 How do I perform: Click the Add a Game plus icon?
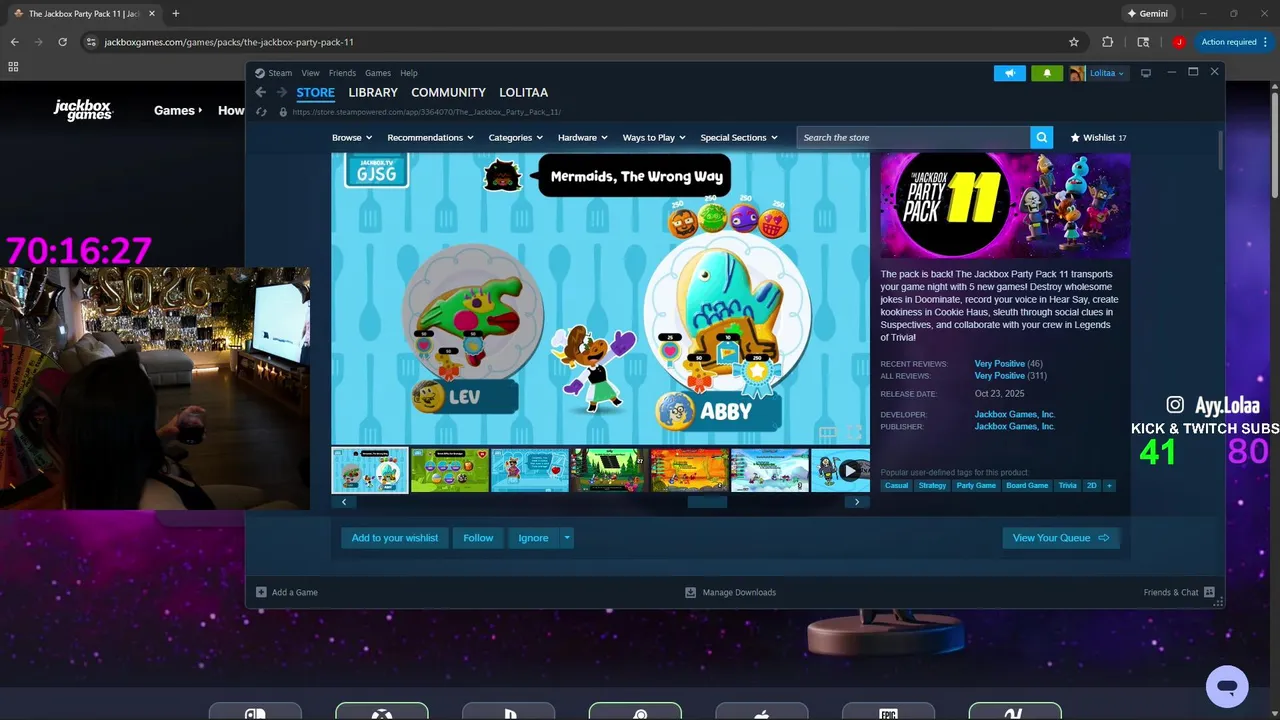pos(261,592)
